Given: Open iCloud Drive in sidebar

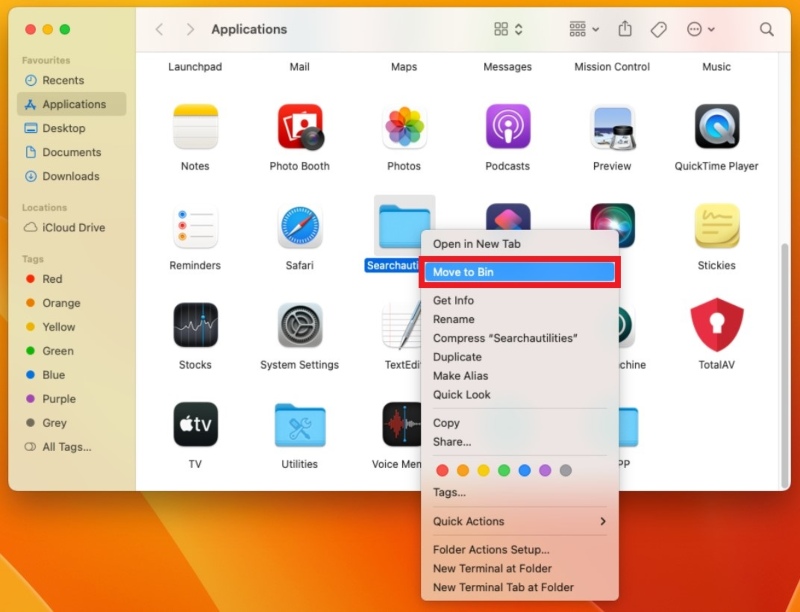Looking at the screenshot, I should tap(71, 227).
